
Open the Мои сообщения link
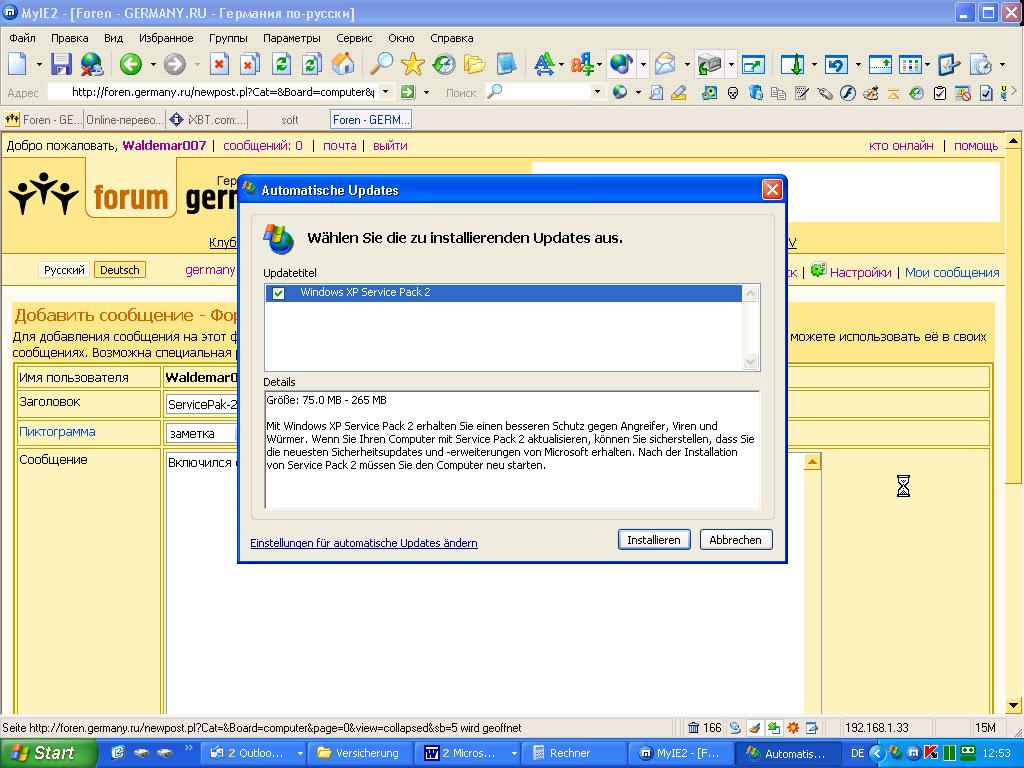952,272
